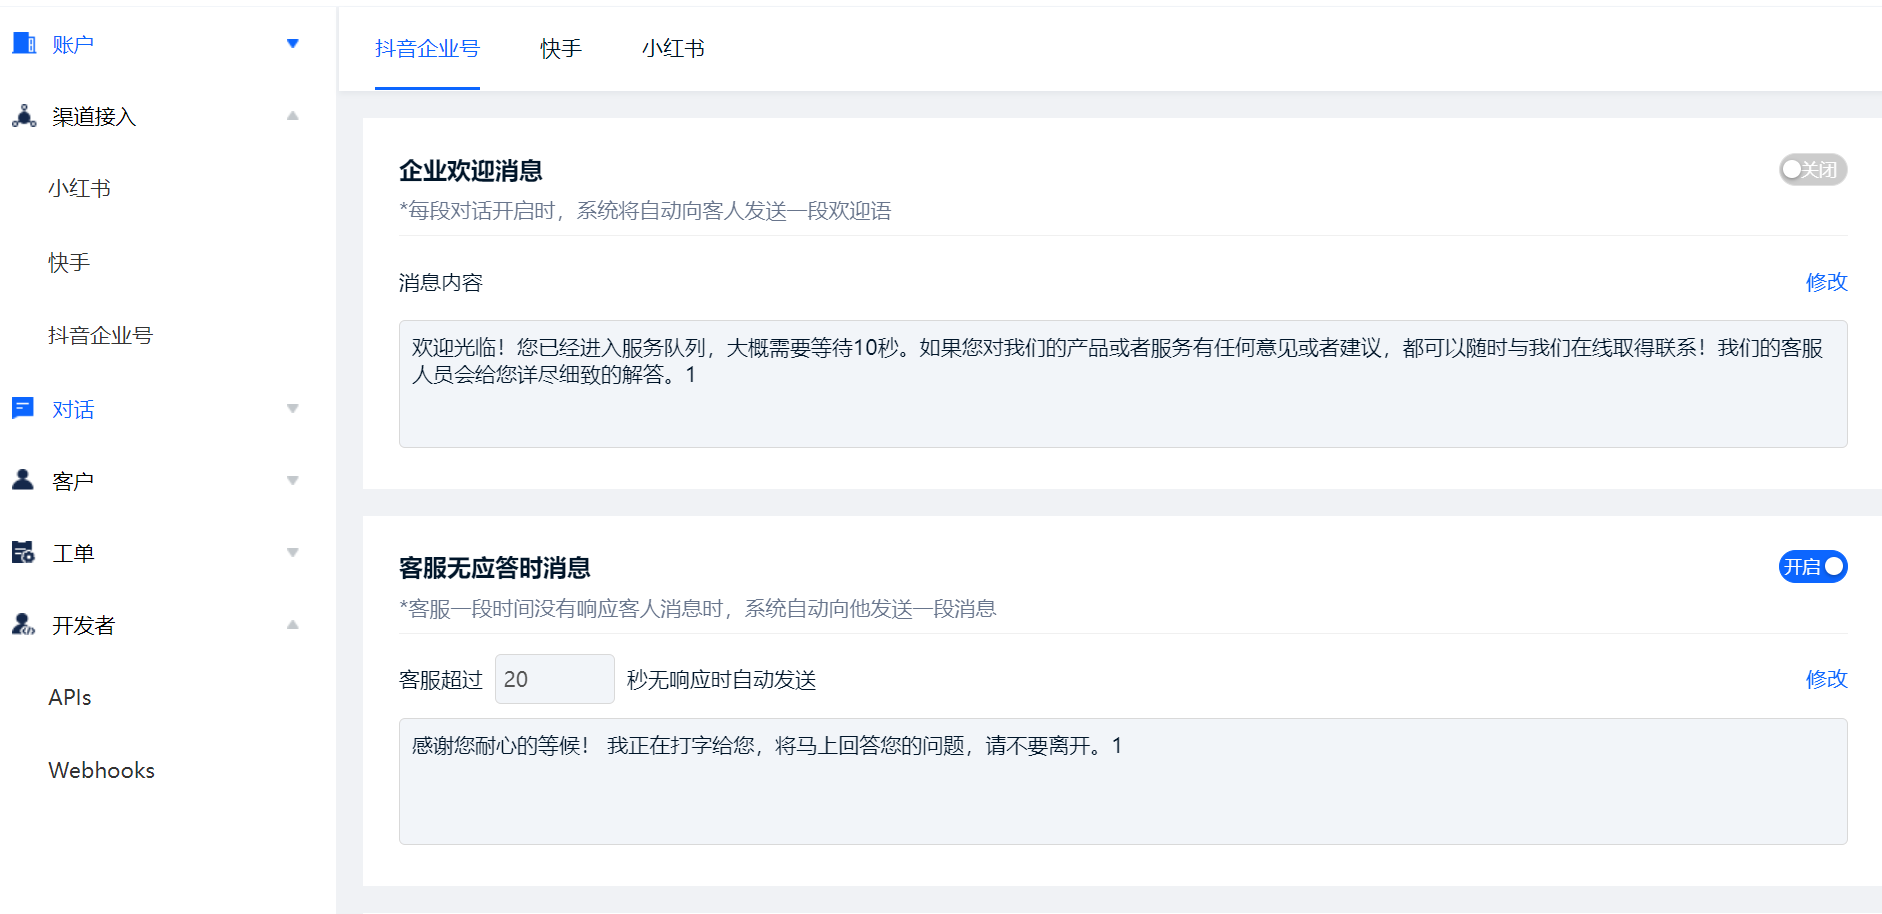Click the 客服超过 label
Viewport: 1882px width, 914px height.
[x=441, y=679]
